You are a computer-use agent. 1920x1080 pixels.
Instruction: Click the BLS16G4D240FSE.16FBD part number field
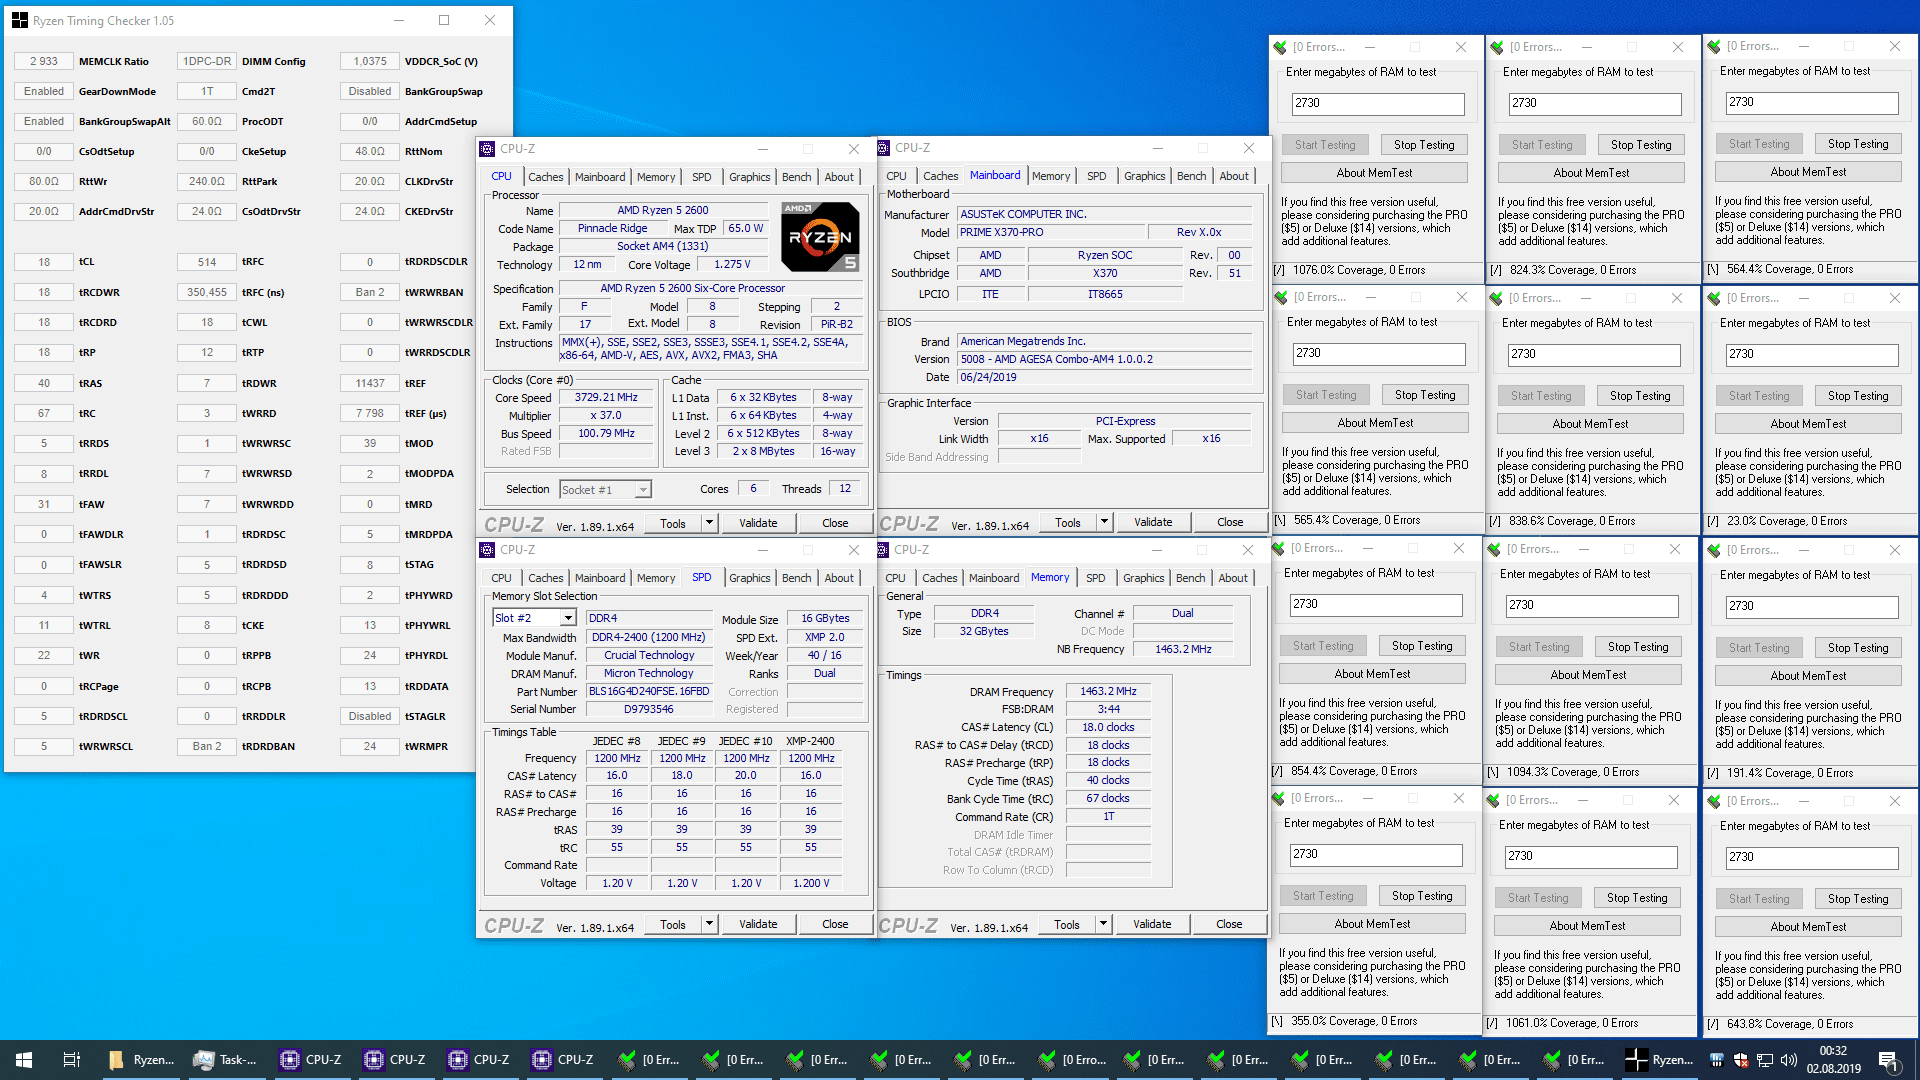click(x=649, y=692)
